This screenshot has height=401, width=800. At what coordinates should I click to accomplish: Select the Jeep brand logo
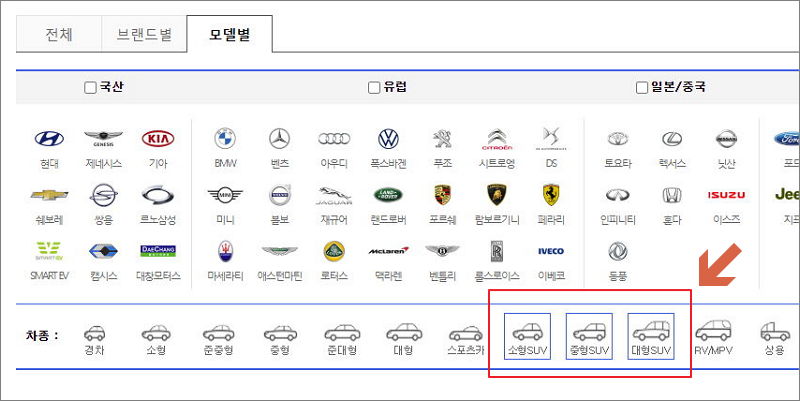pos(787,195)
